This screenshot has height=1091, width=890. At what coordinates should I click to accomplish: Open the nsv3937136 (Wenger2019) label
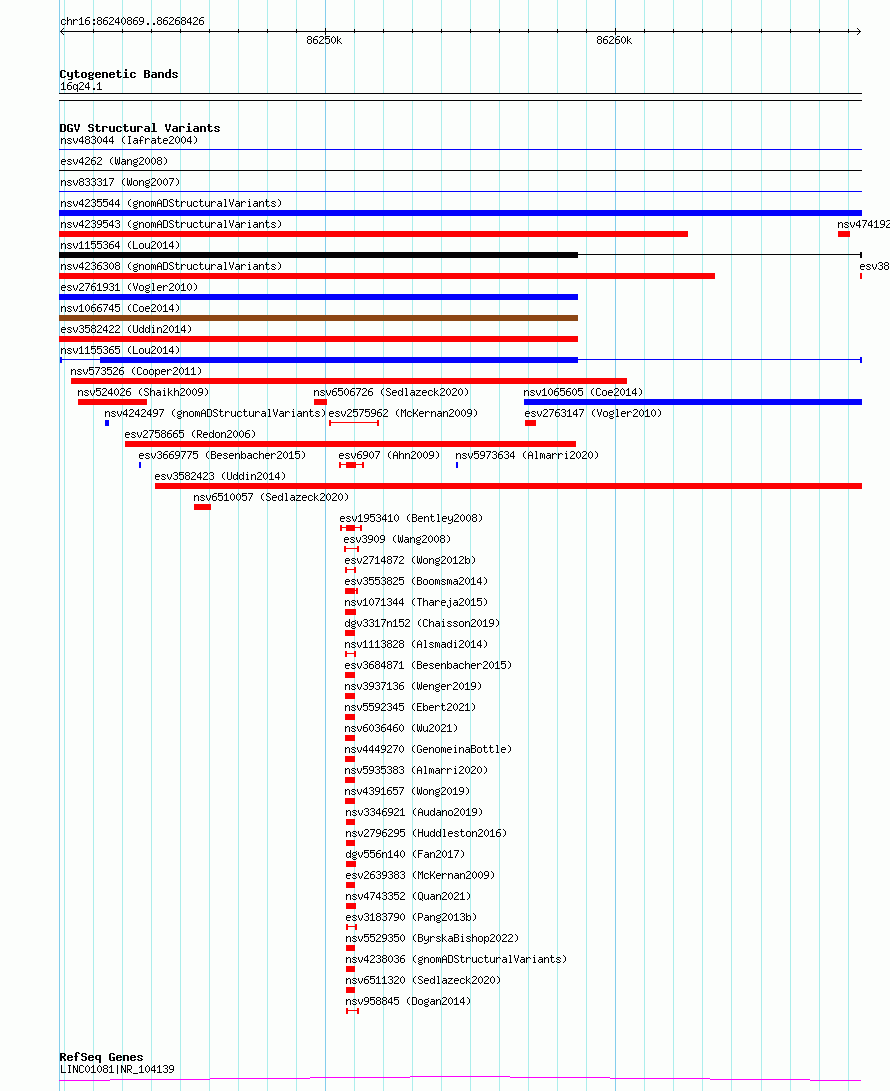coord(413,686)
